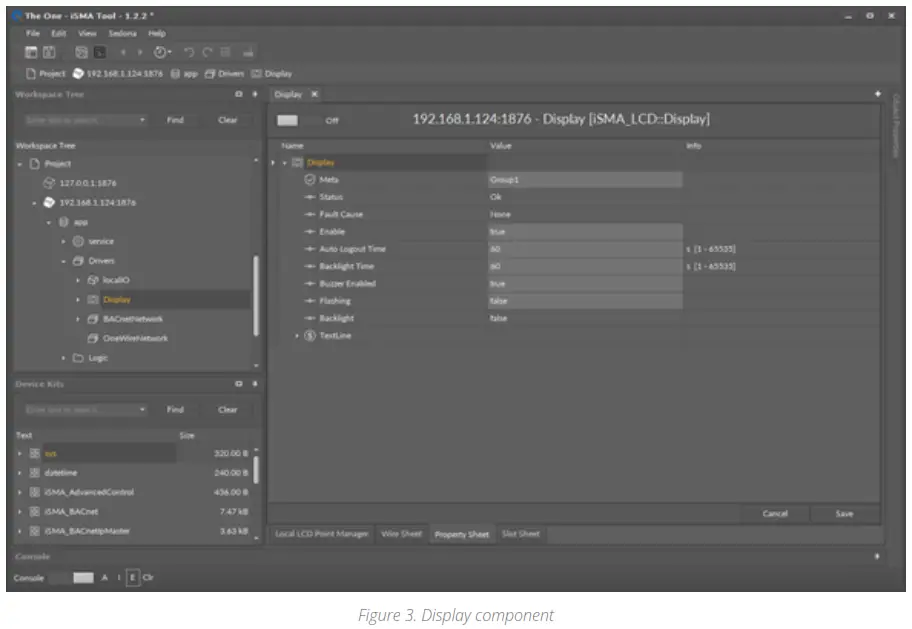Click the Save button

[x=845, y=514]
